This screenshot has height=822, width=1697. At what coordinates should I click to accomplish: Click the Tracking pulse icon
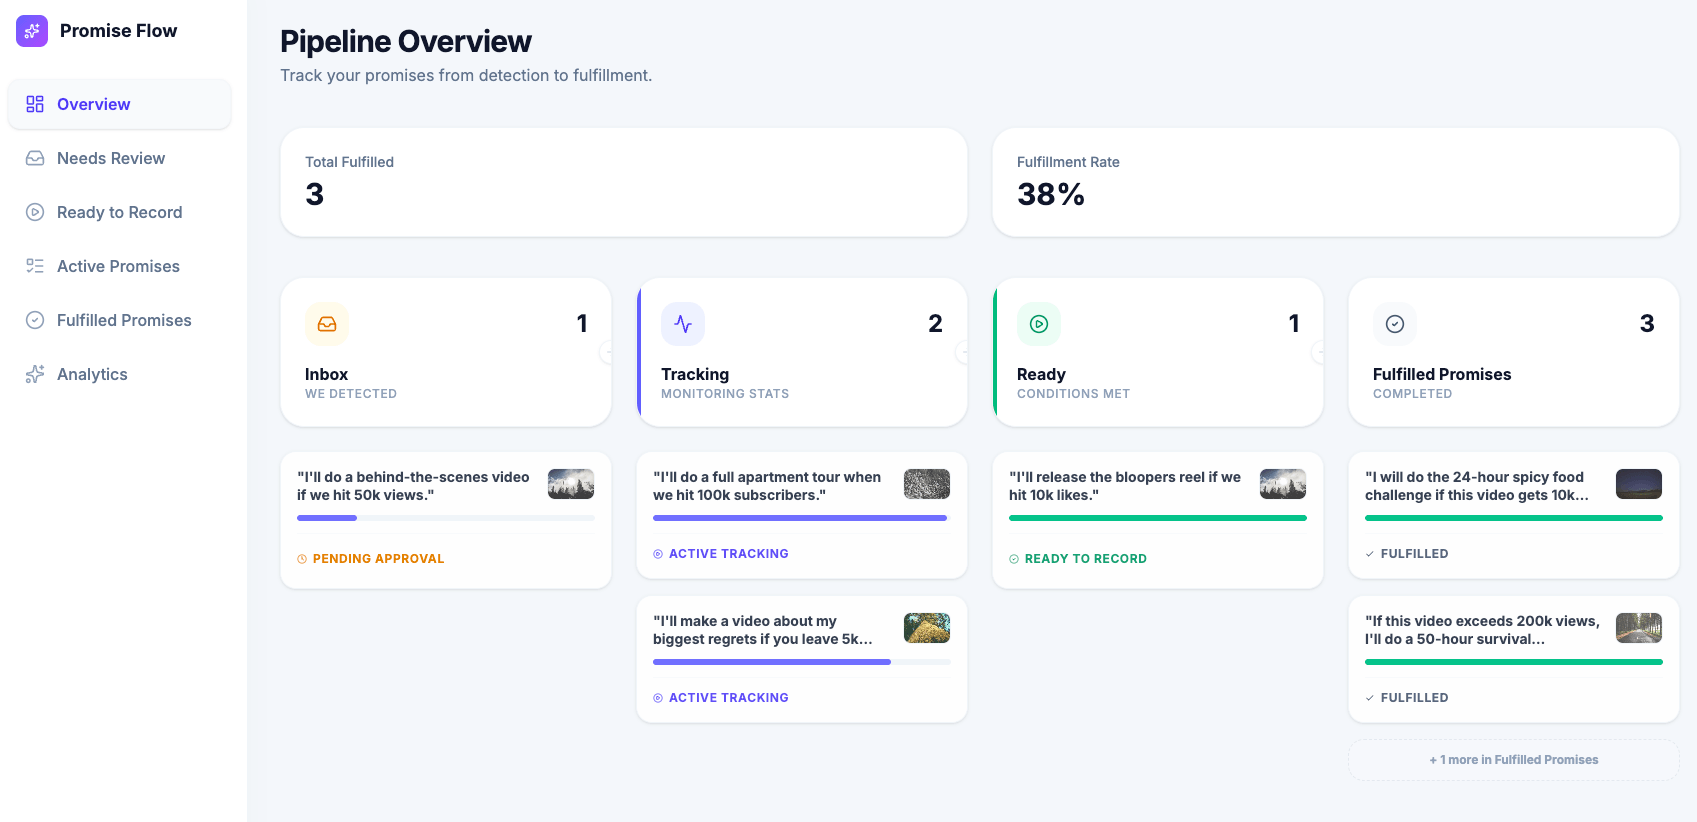(683, 324)
